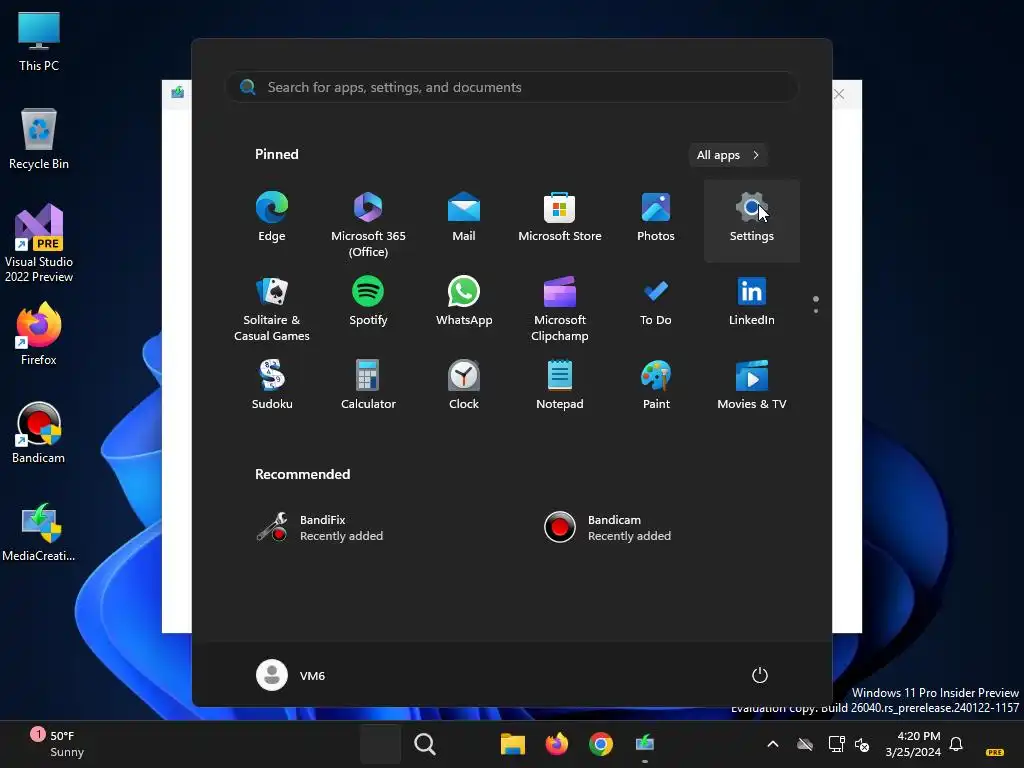The width and height of the screenshot is (1024, 768).
Task: Open File Explorer from the taskbar
Action: [513, 744]
